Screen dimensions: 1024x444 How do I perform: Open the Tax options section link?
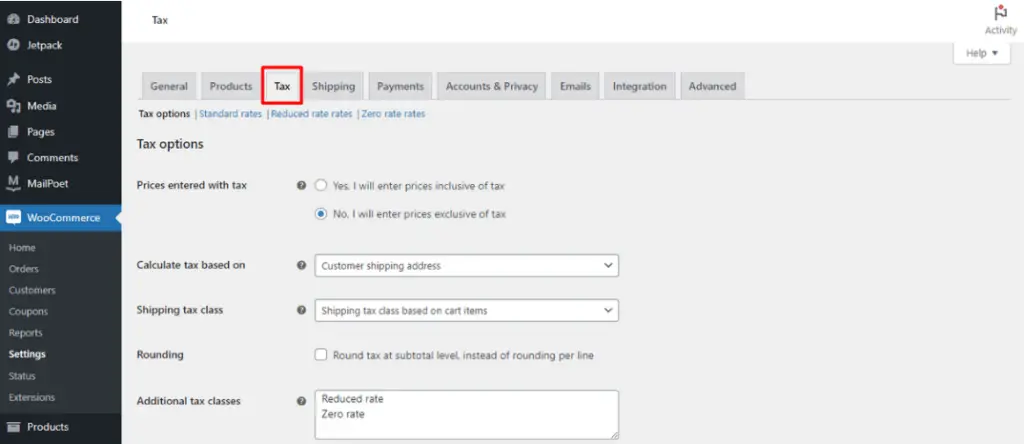click(163, 114)
